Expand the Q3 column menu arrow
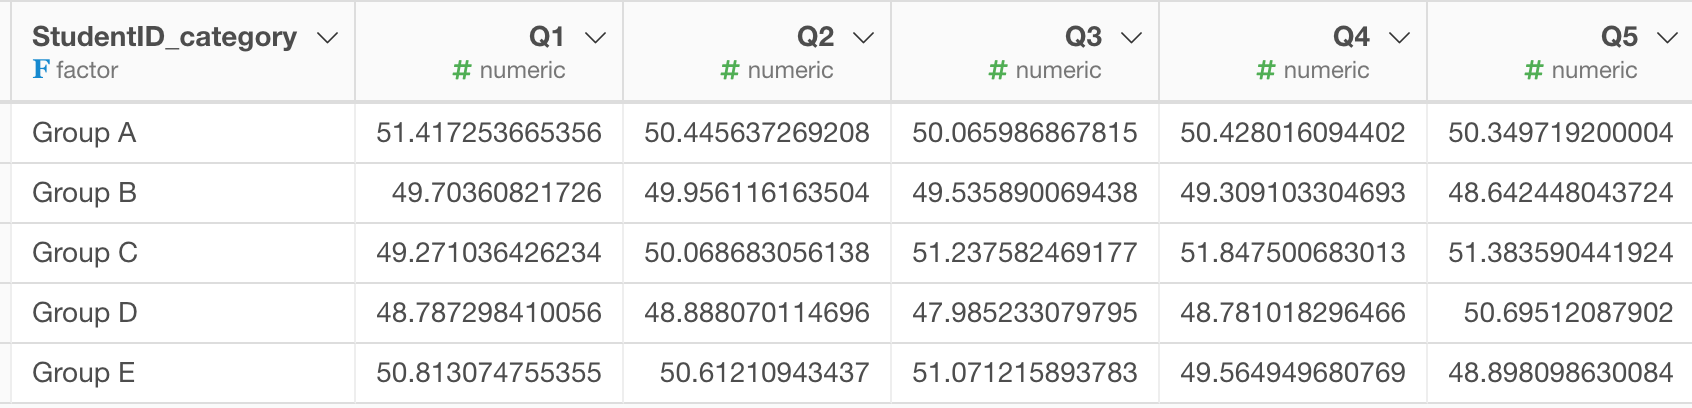Viewport: 1692px width, 408px height. coord(1131,38)
